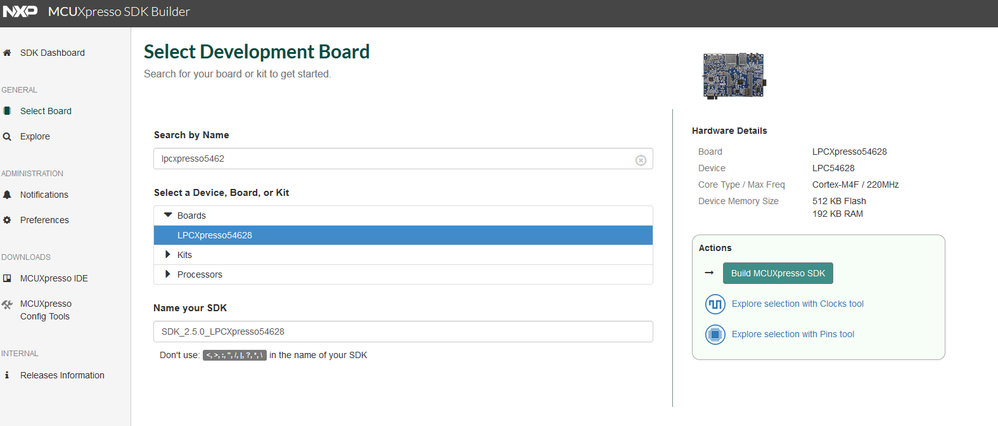Clear the search field with X icon

[x=641, y=159]
